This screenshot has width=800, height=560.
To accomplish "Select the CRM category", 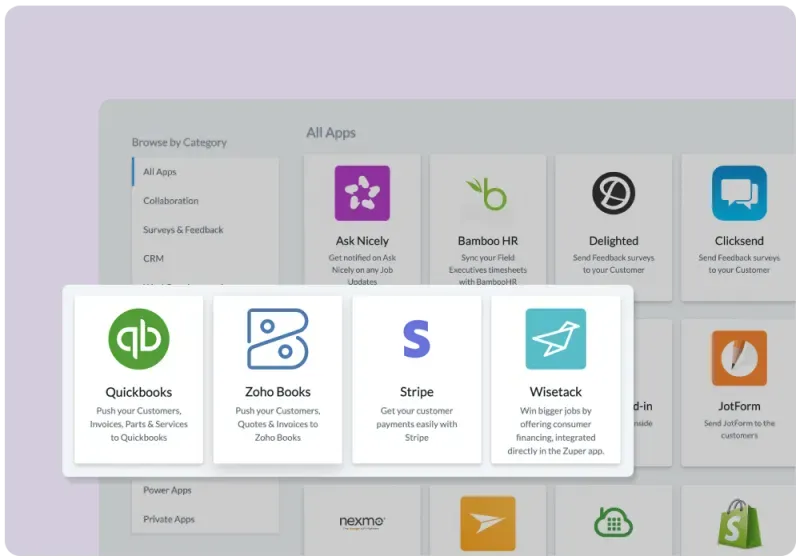I will click(x=153, y=259).
